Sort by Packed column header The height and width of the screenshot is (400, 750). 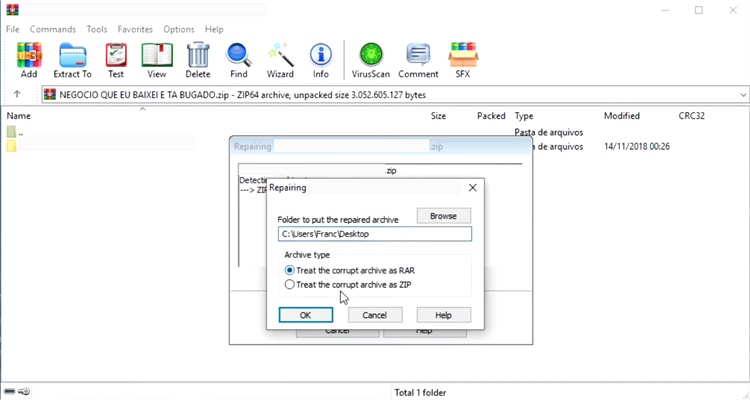click(491, 116)
